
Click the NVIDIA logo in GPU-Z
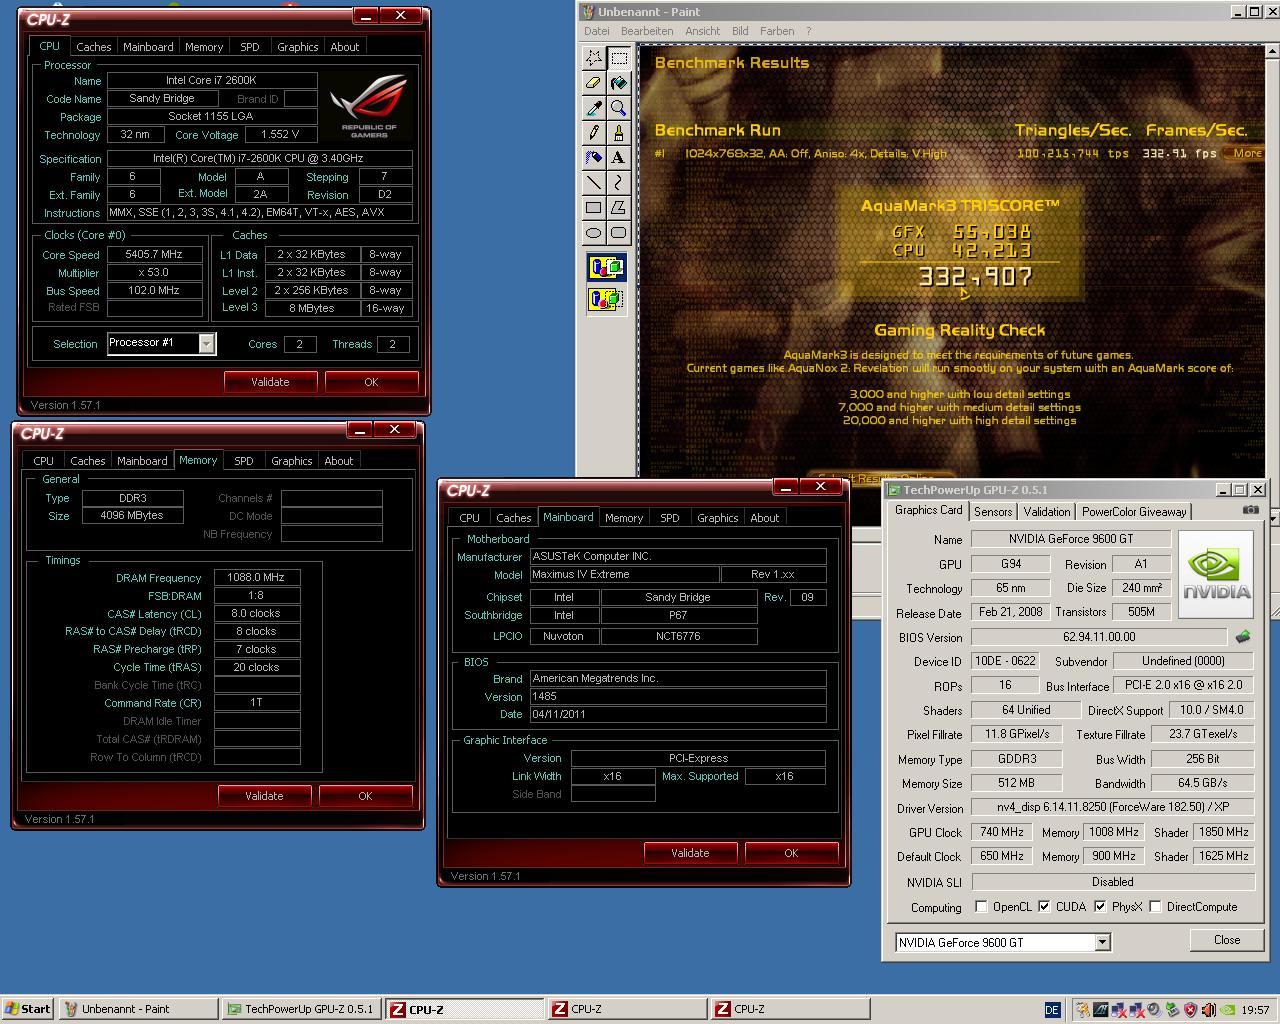pyautogui.click(x=1215, y=574)
